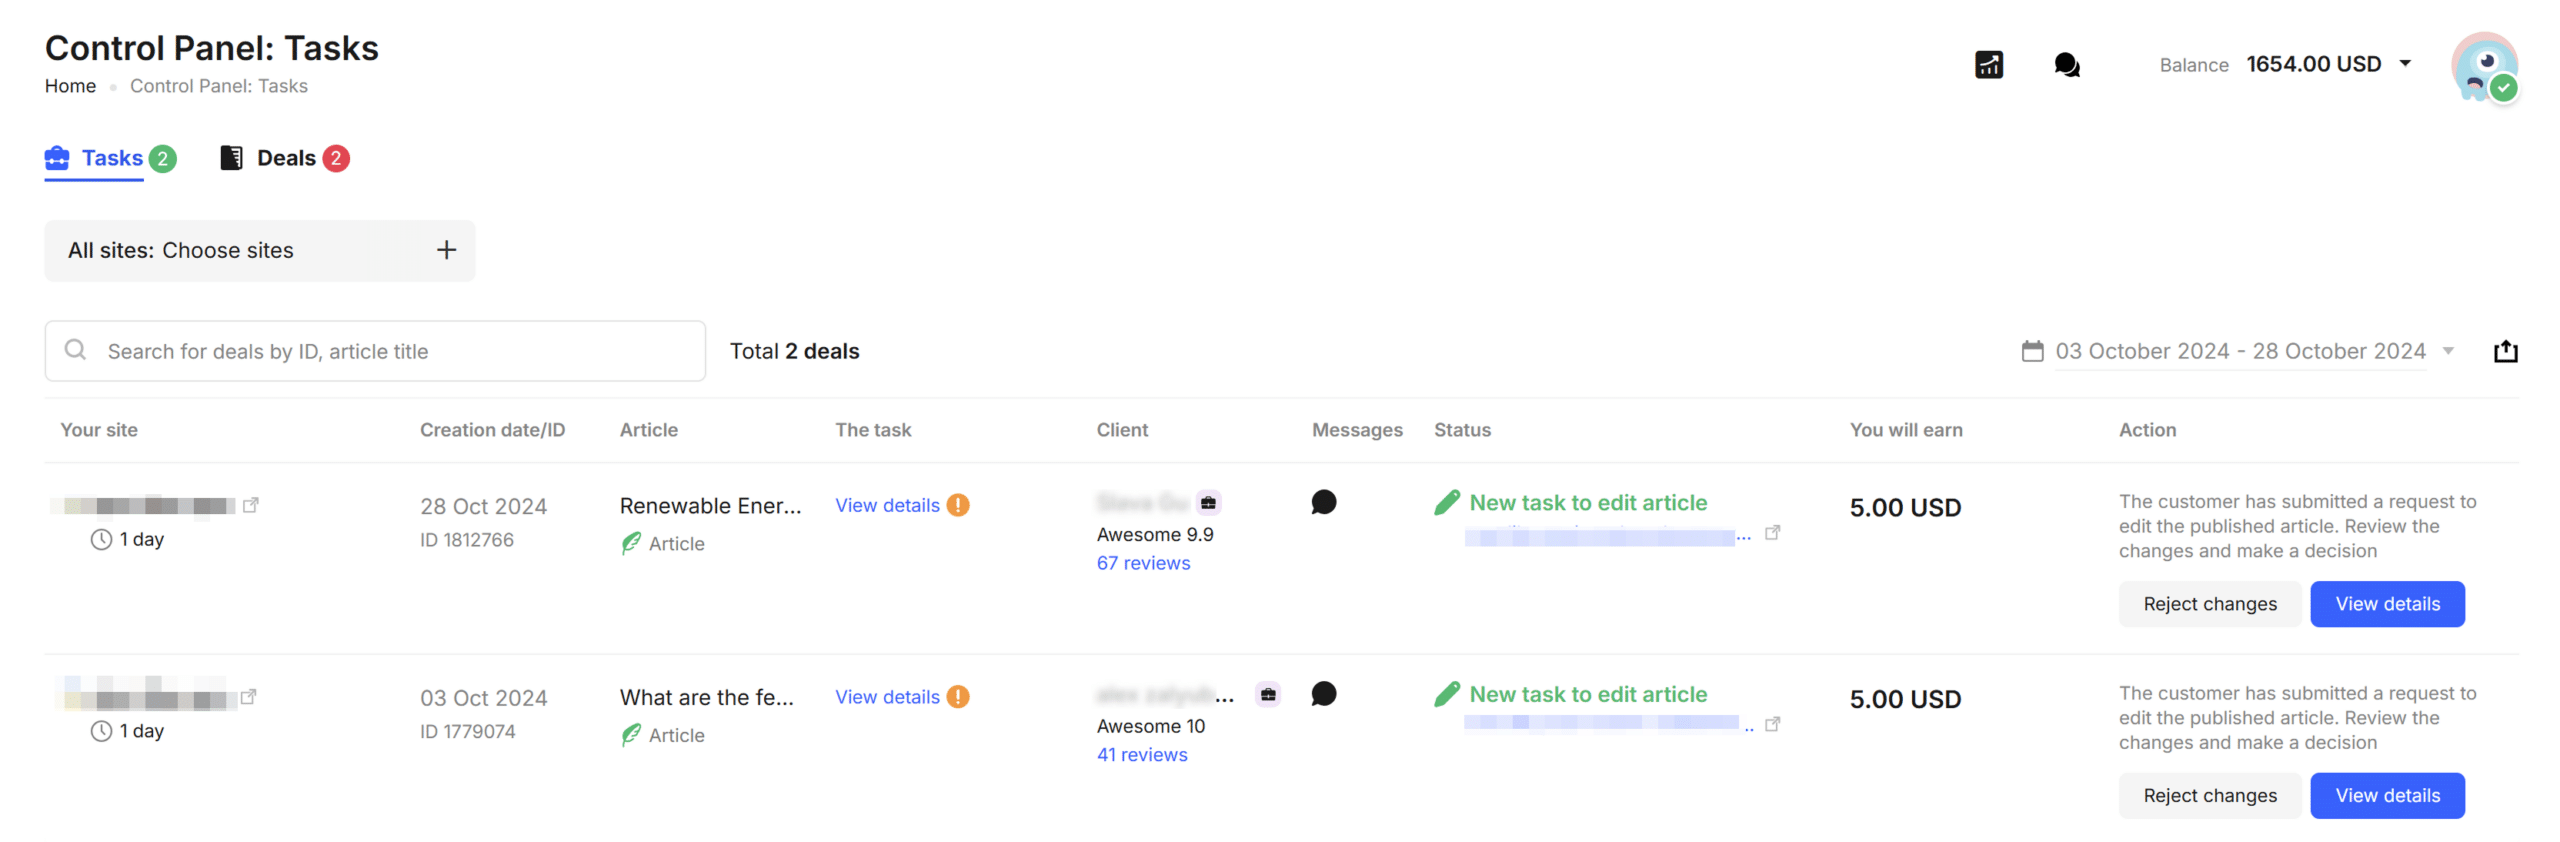Switch to the Deals tab
2560x842 pixels.
tap(286, 157)
